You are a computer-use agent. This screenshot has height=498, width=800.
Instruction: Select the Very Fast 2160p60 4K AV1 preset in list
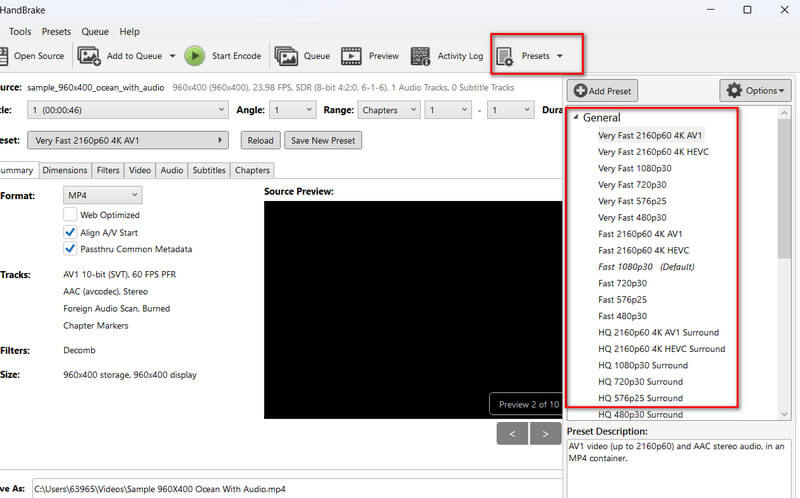click(650, 135)
